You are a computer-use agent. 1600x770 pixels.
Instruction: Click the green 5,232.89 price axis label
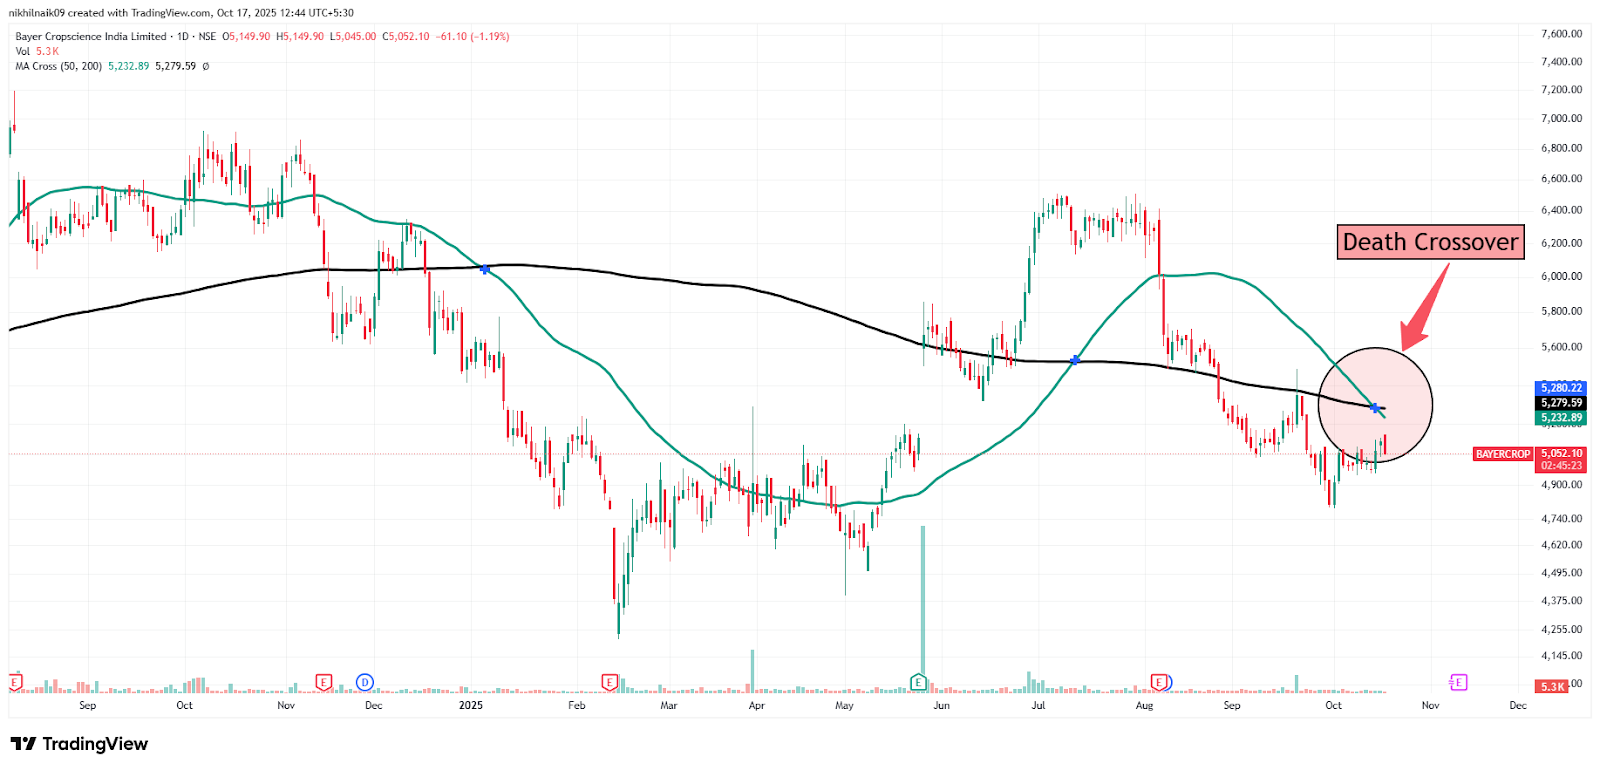[x=1561, y=418]
